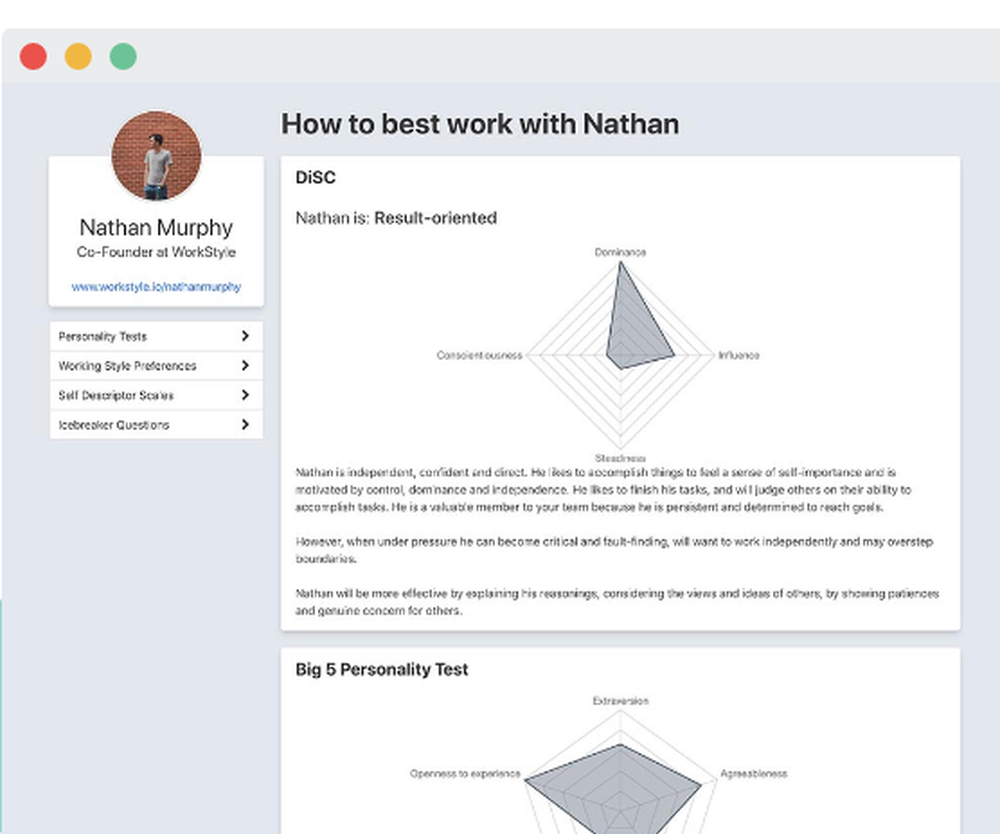Expand chevron next to Working Style Preferences

[245, 365]
